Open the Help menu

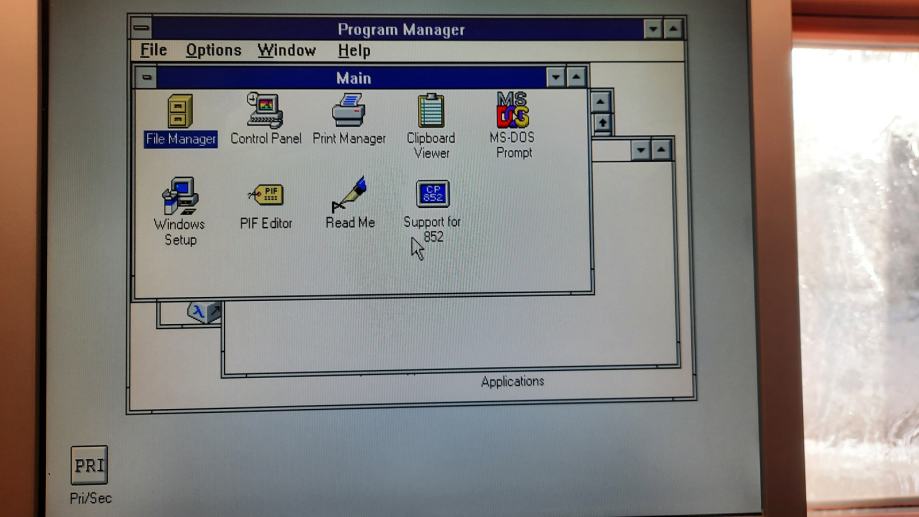353,50
